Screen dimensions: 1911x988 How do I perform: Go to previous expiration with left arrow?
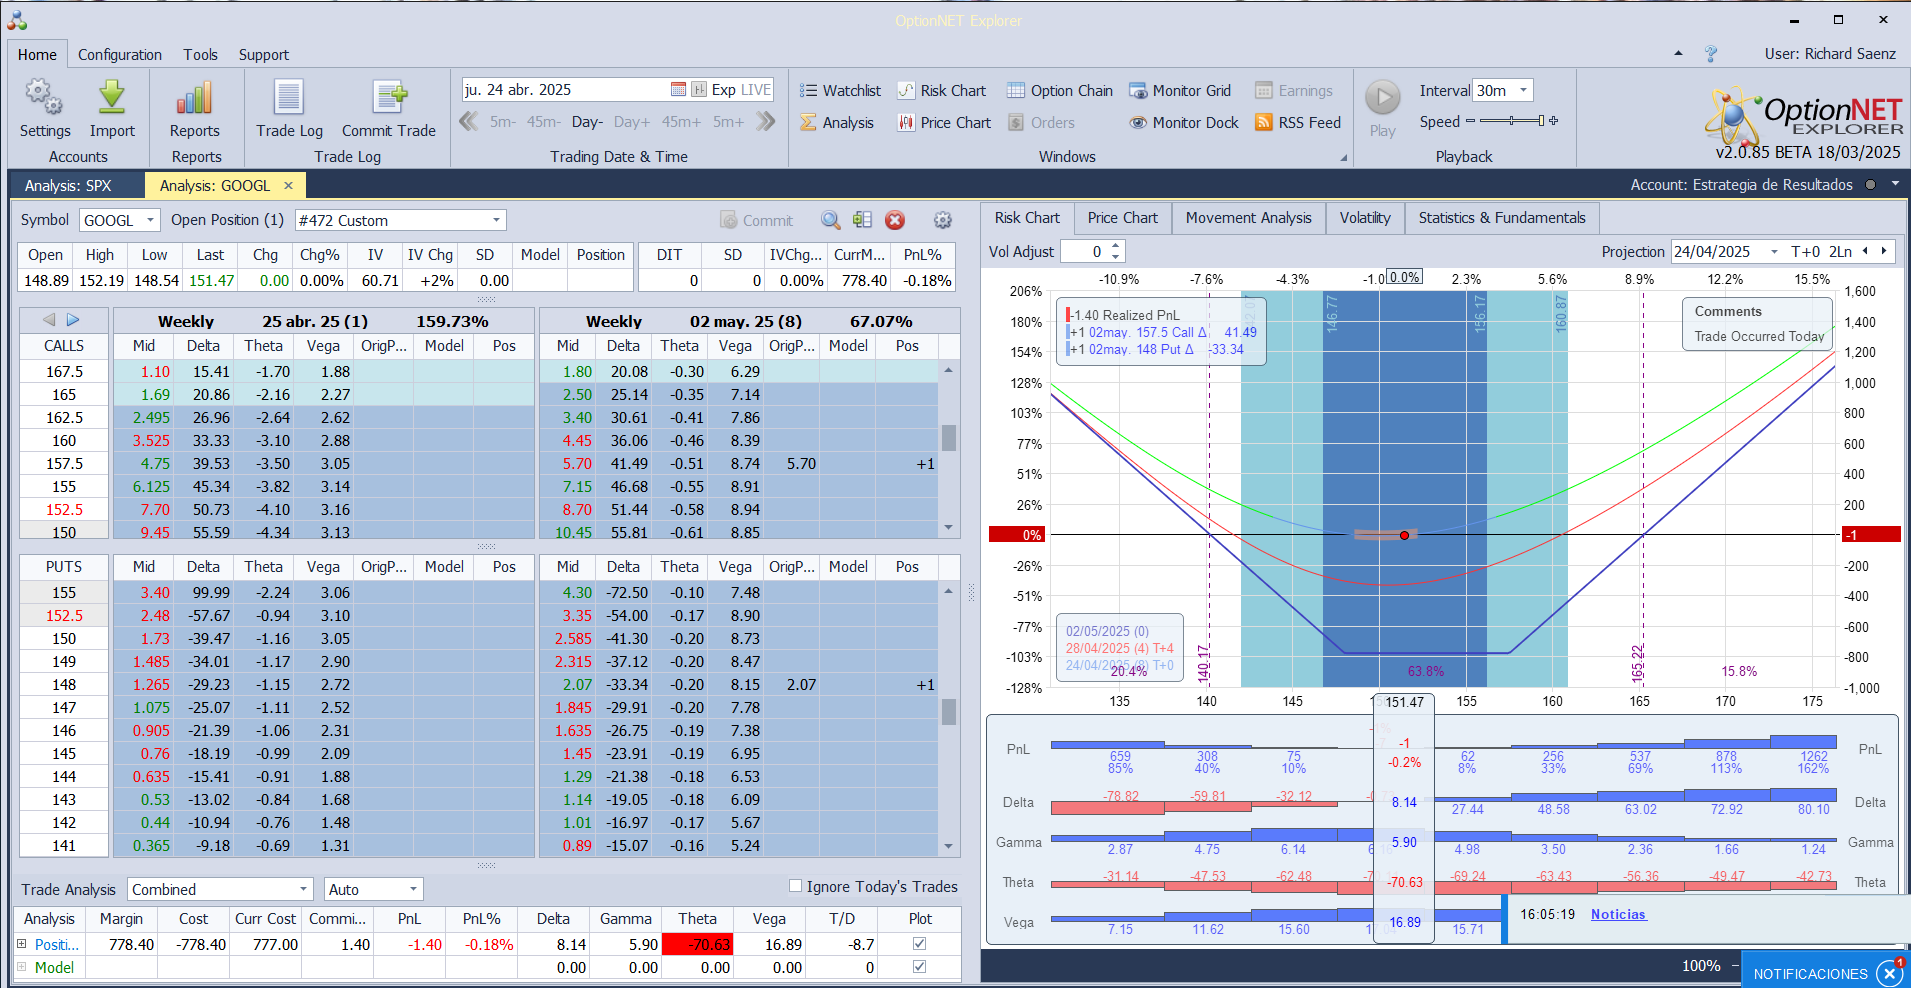[x=49, y=320]
